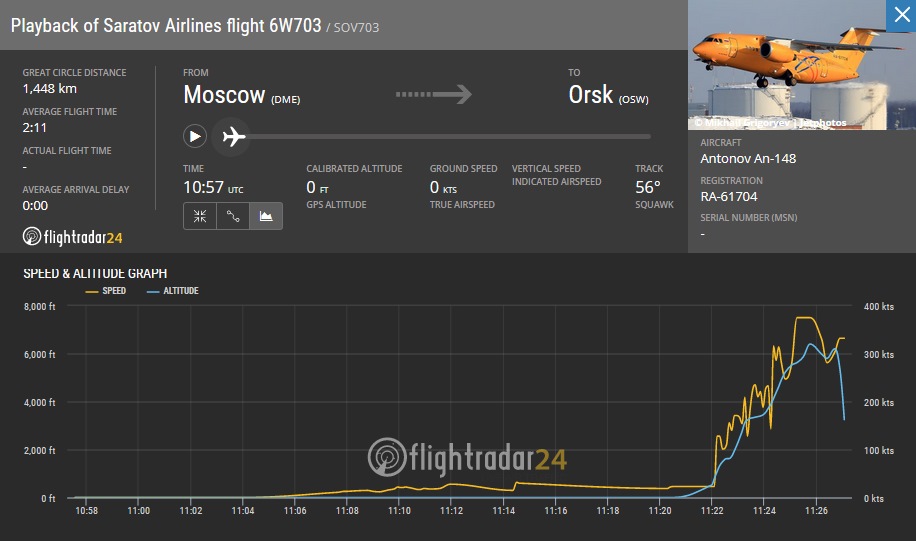Click the dotted route arrow between airports
916x541 pixels.
click(433, 95)
